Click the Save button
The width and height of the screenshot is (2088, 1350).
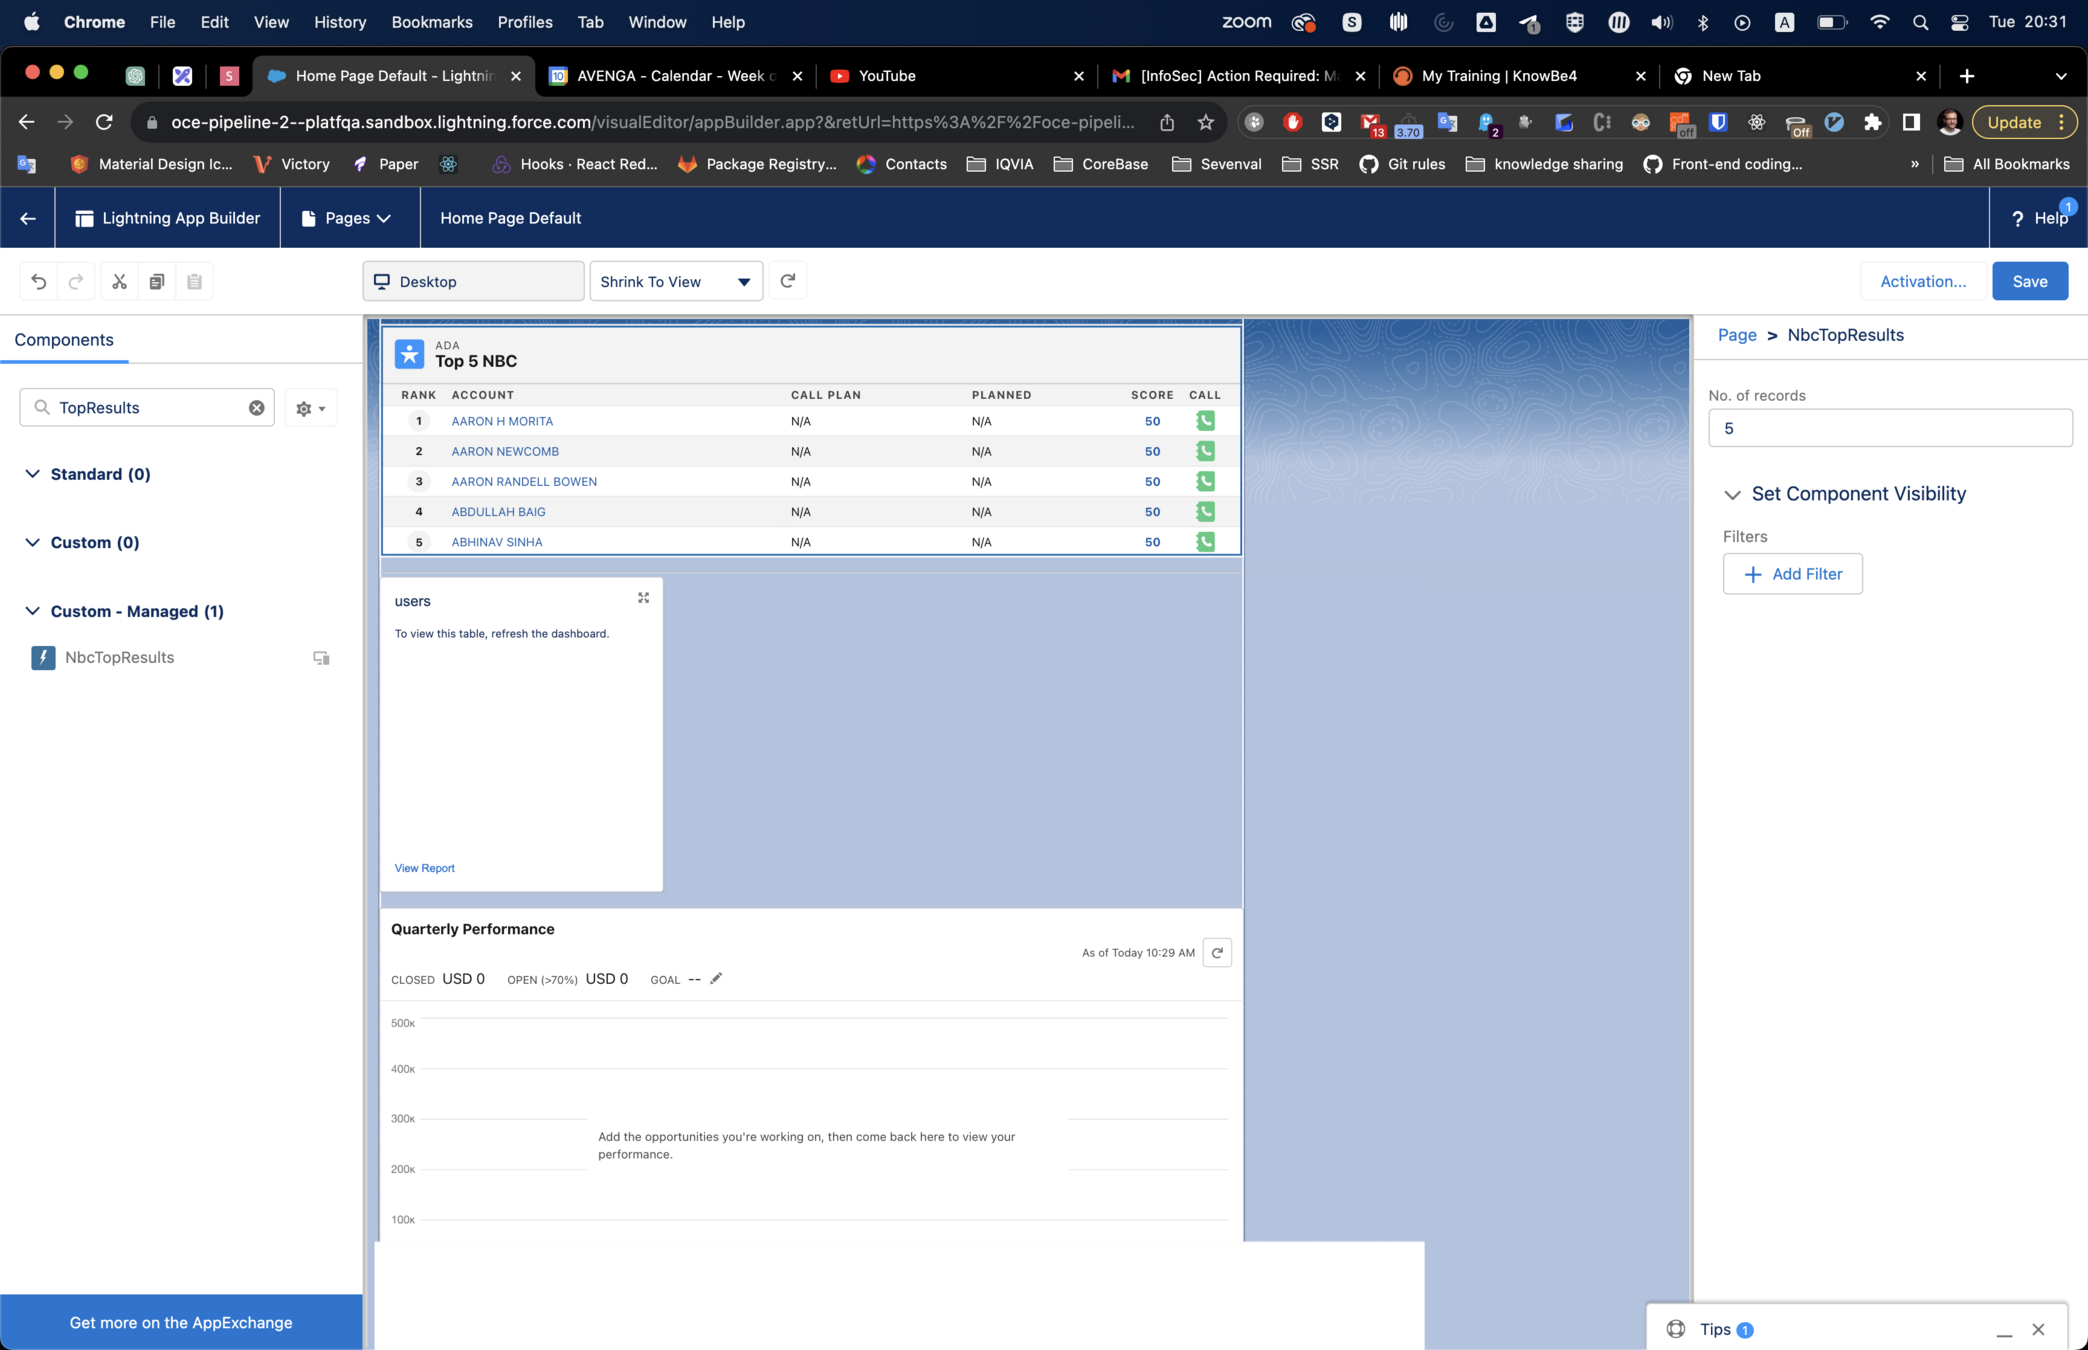click(2029, 282)
